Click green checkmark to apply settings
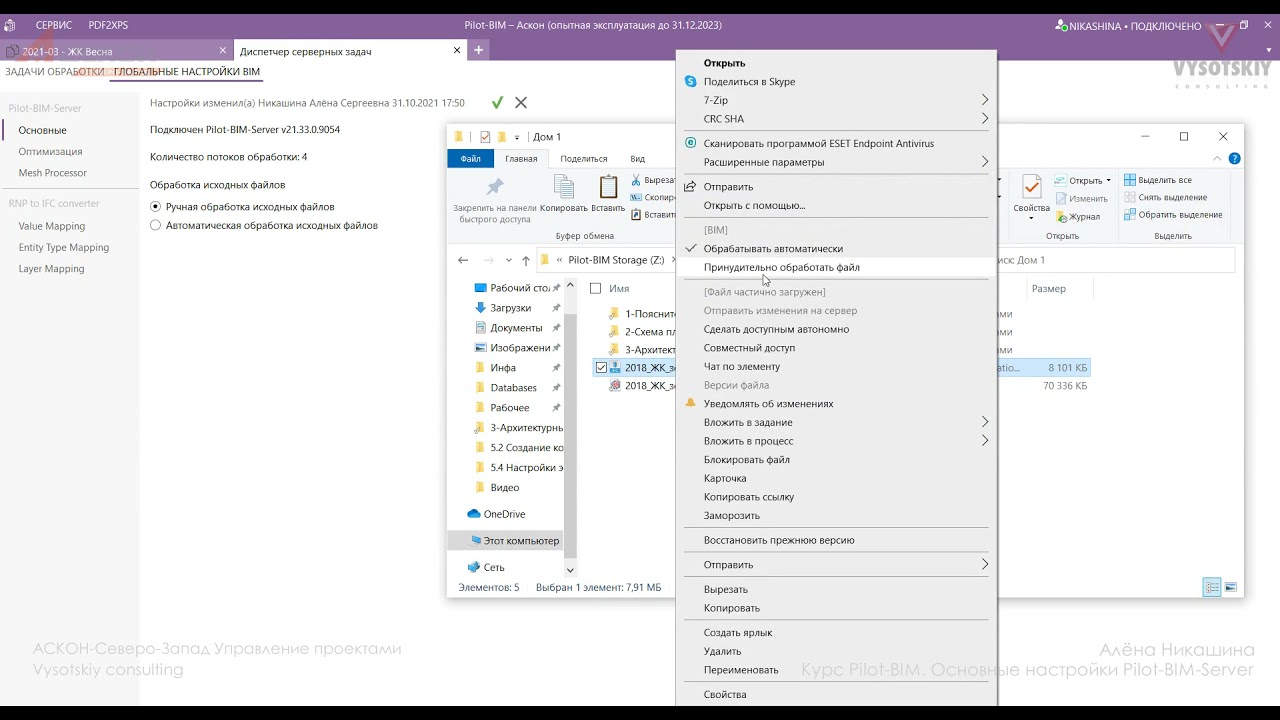 (x=497, y=102)
